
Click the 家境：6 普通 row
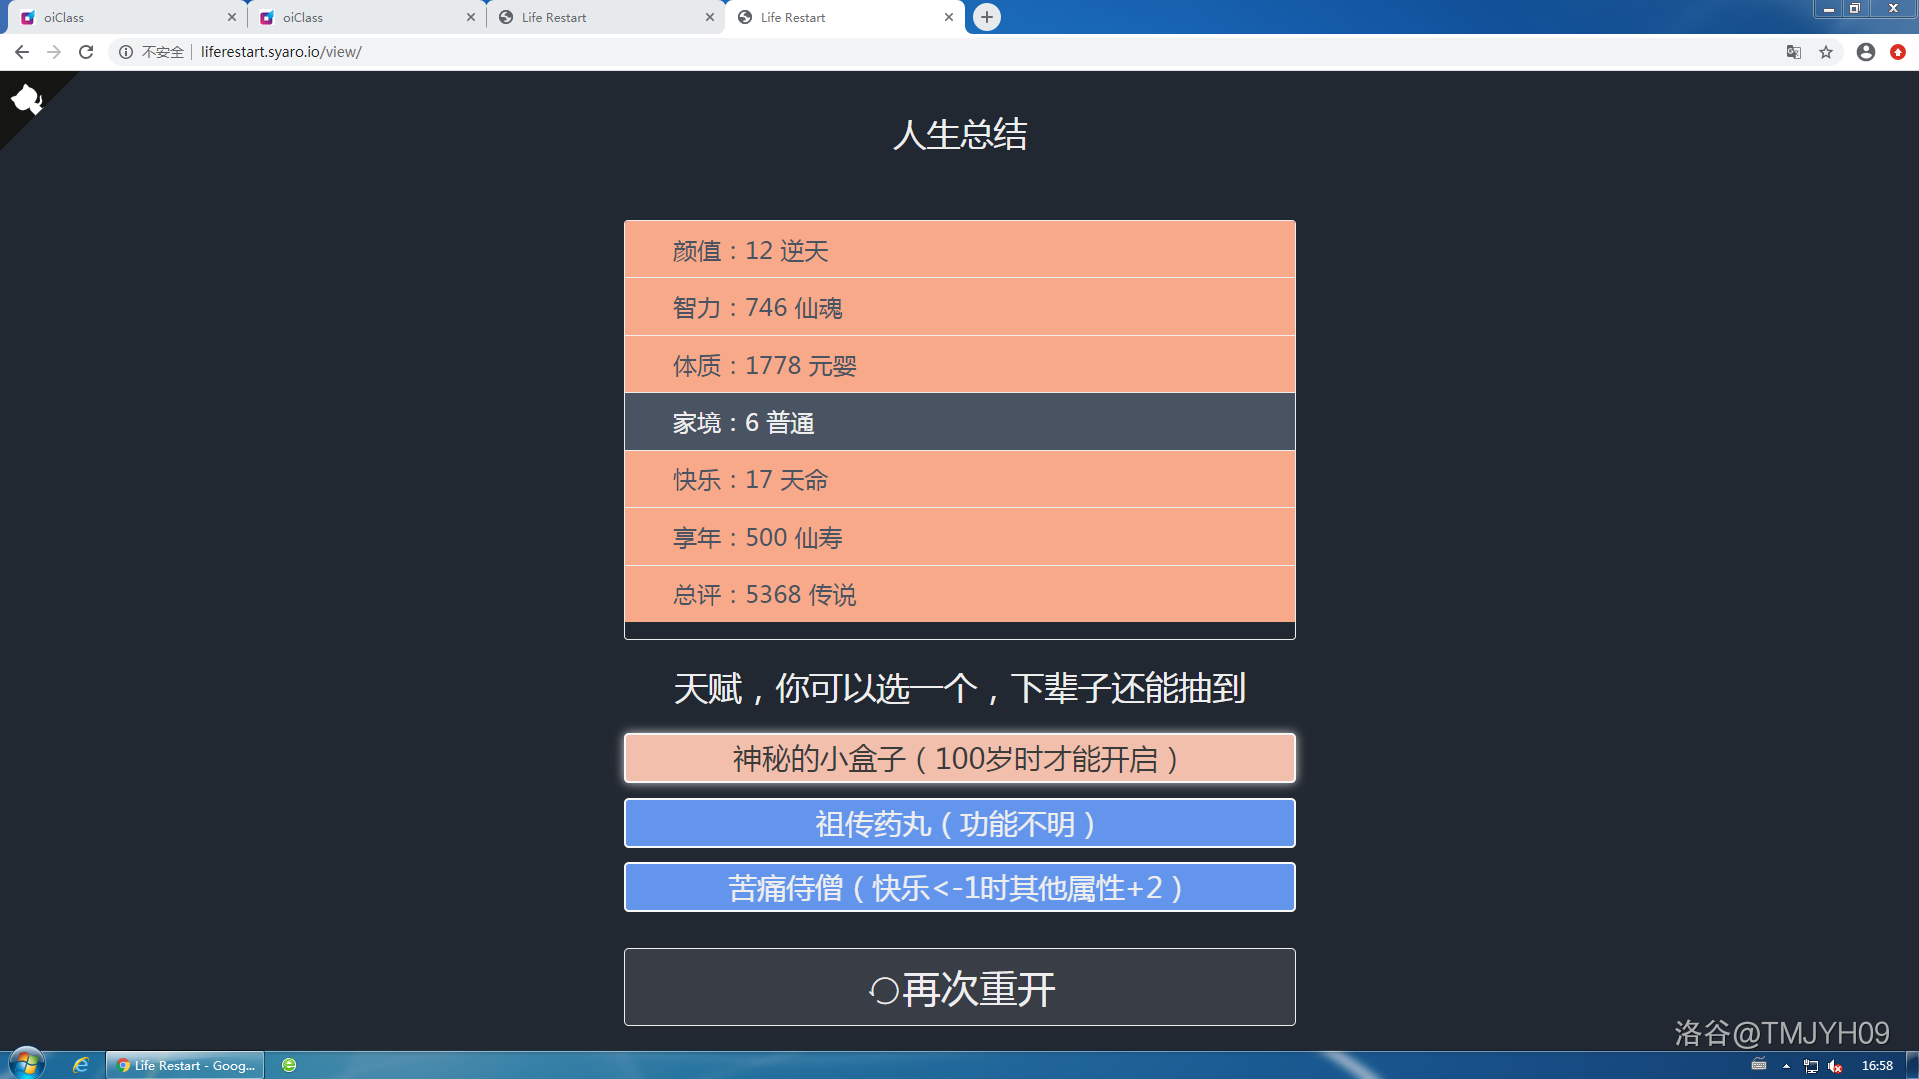tap(959, 422)
